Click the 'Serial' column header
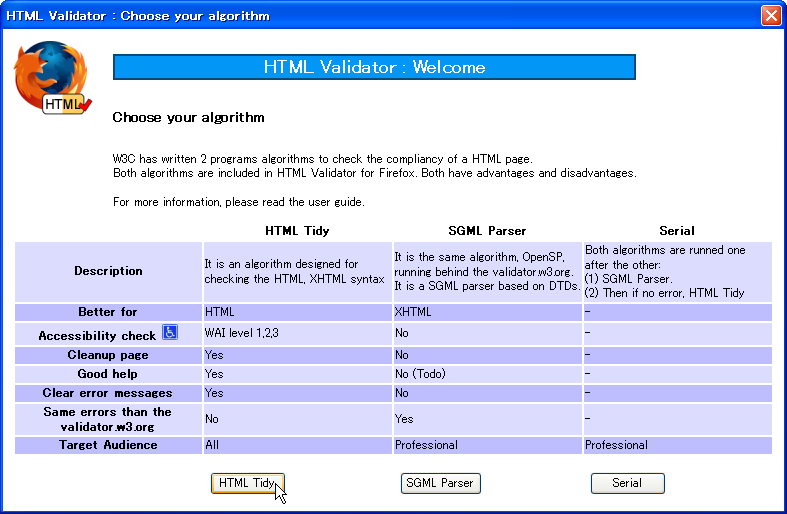The width and height of the screenshot is (787, 514). pos(677,231)
